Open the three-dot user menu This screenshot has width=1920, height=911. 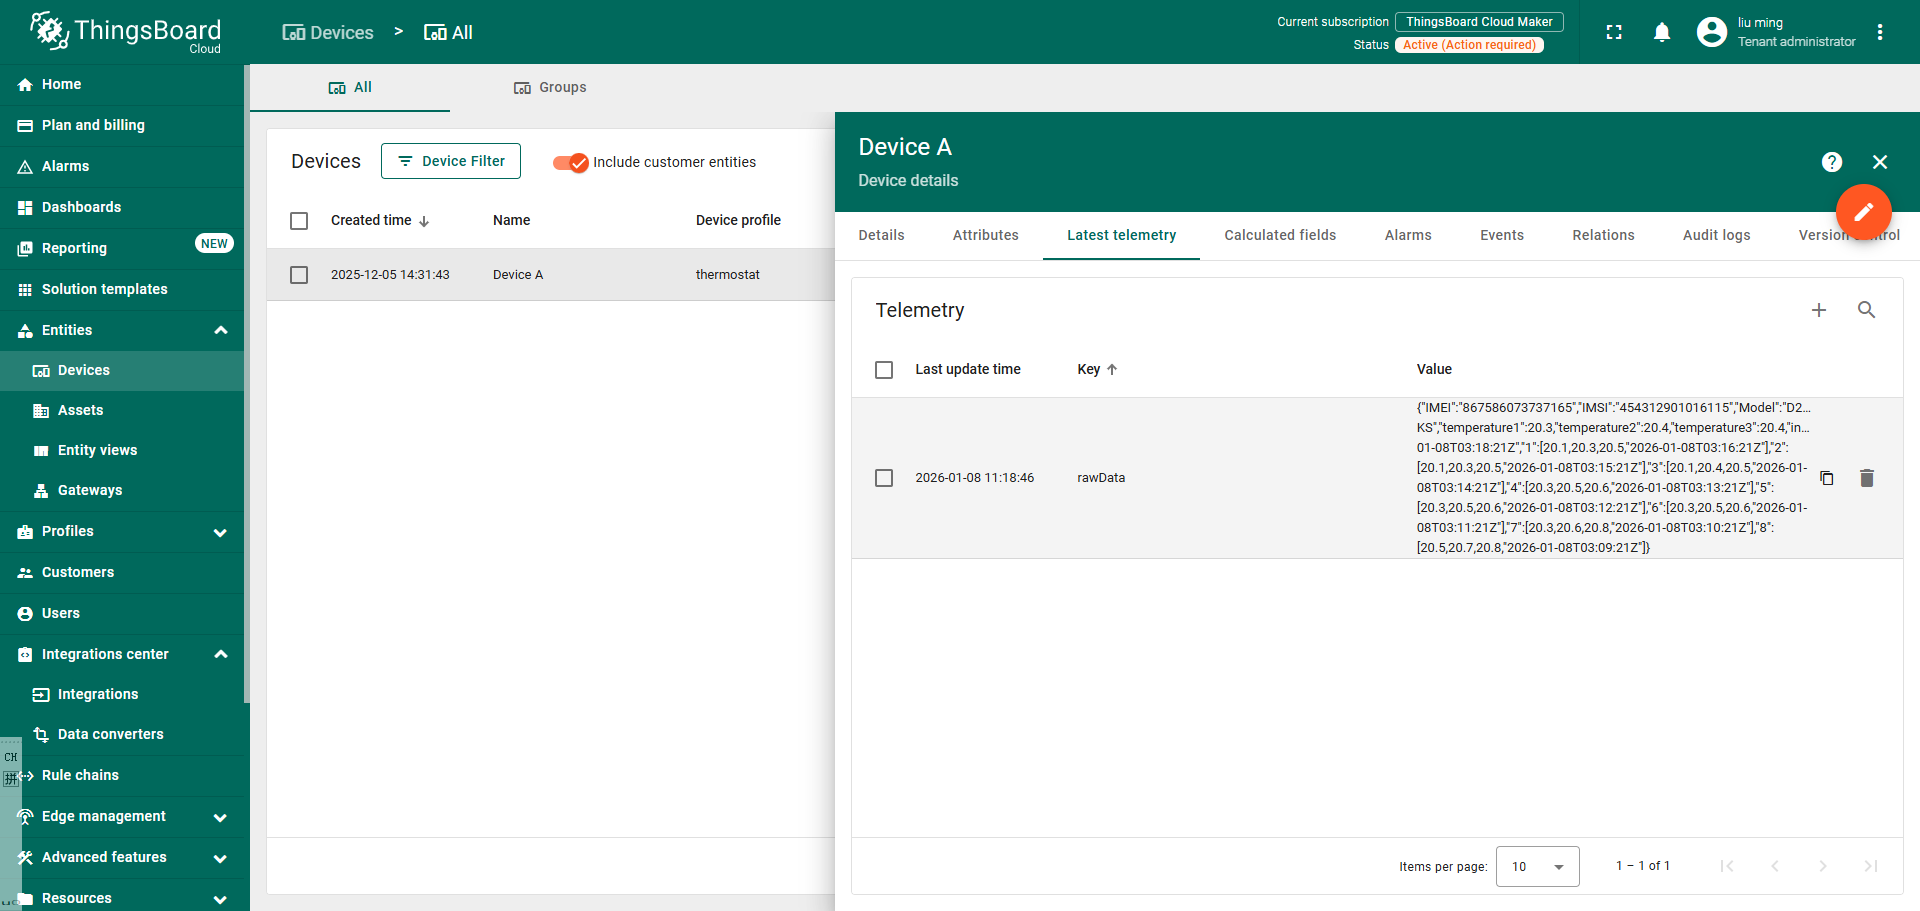pos(1880,32)
